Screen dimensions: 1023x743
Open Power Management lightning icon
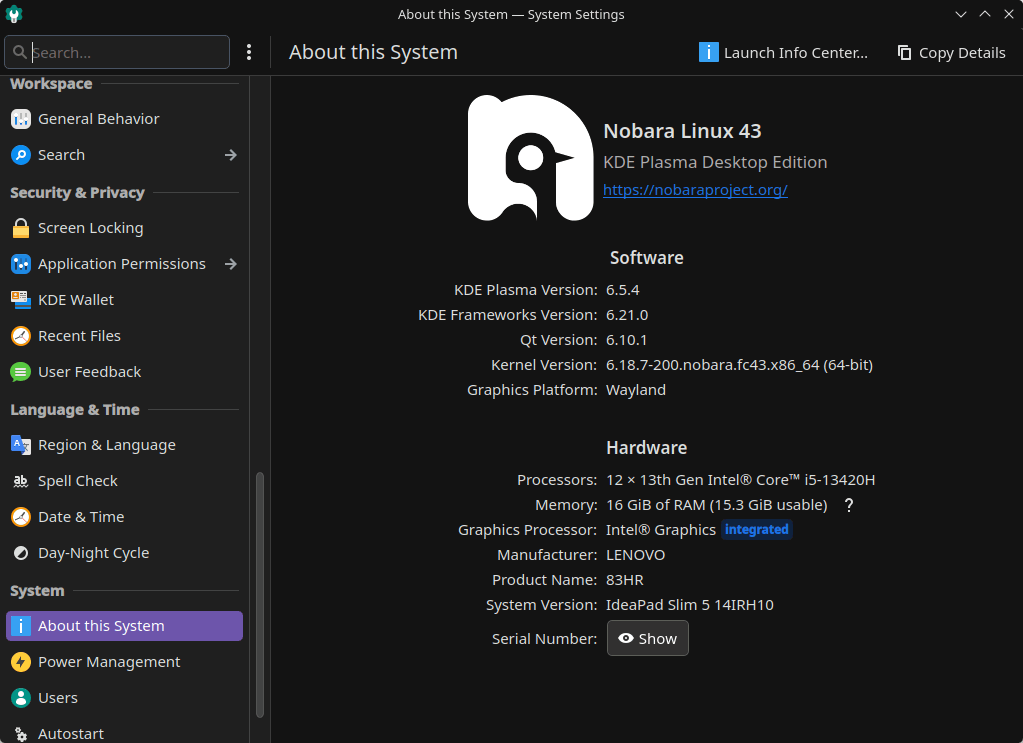pyautogui.click(x=21, y=662)
